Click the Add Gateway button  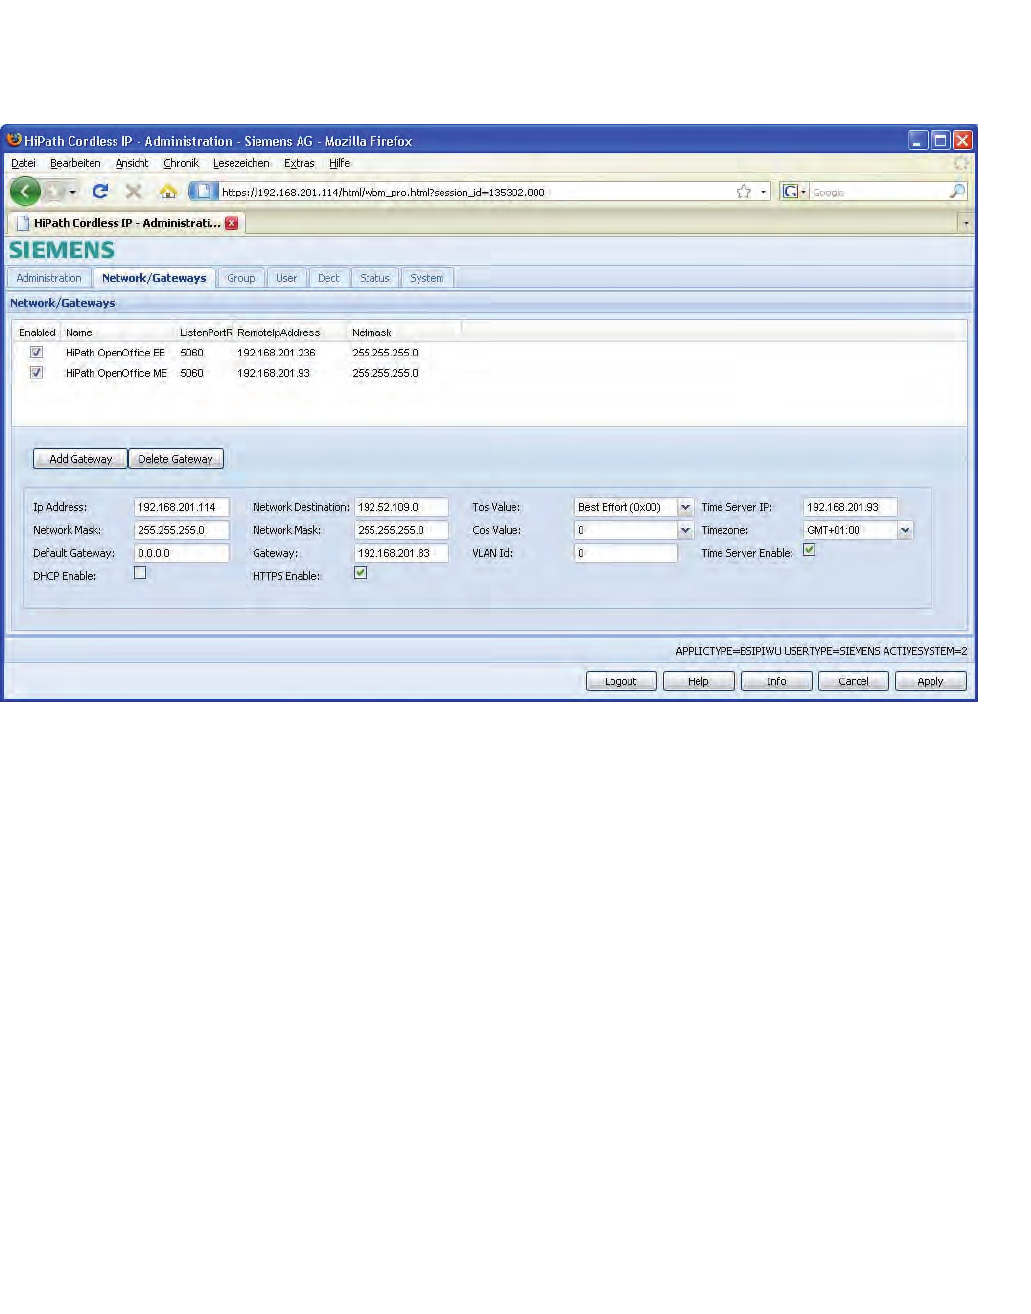click(80, 459)
